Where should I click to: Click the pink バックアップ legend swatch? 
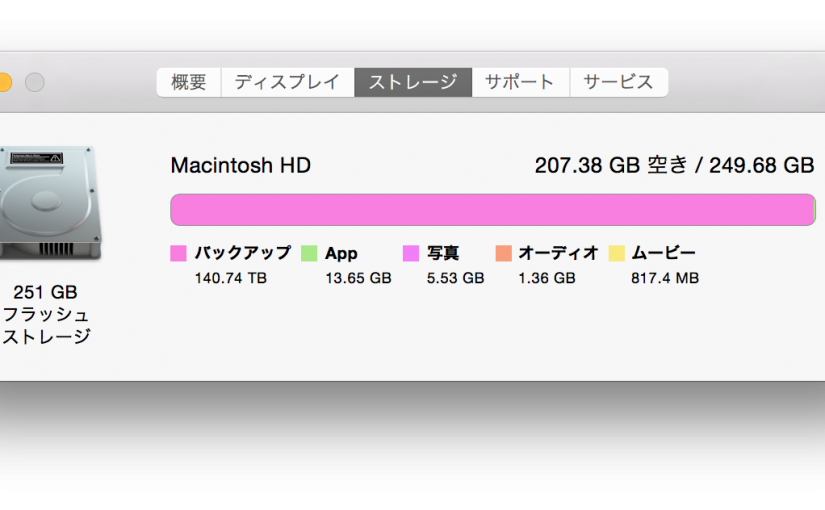(x=179, y=254)
